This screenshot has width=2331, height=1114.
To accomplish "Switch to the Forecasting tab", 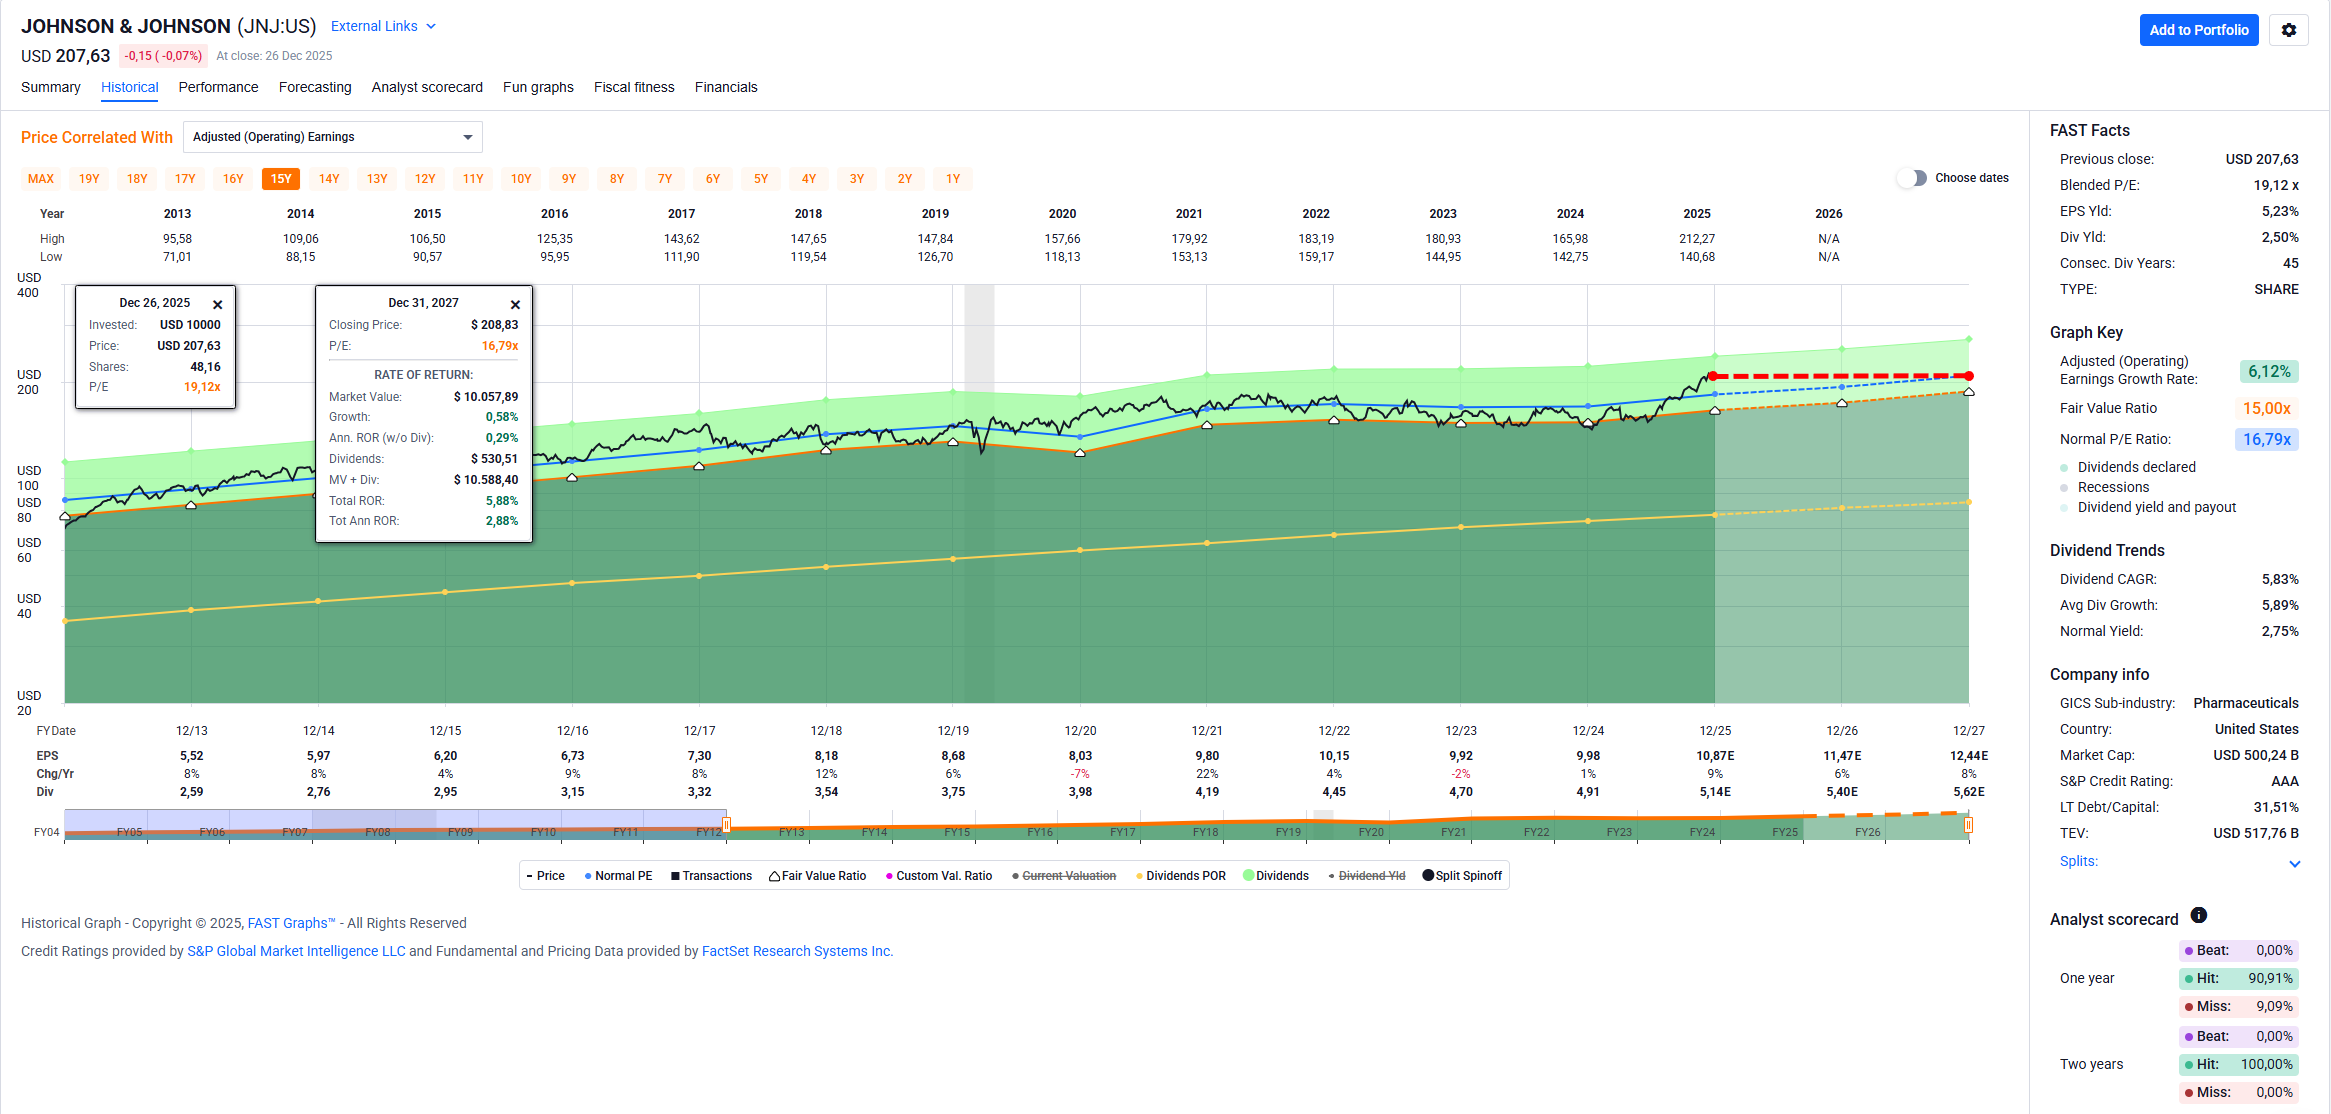I will click(315, 87).
